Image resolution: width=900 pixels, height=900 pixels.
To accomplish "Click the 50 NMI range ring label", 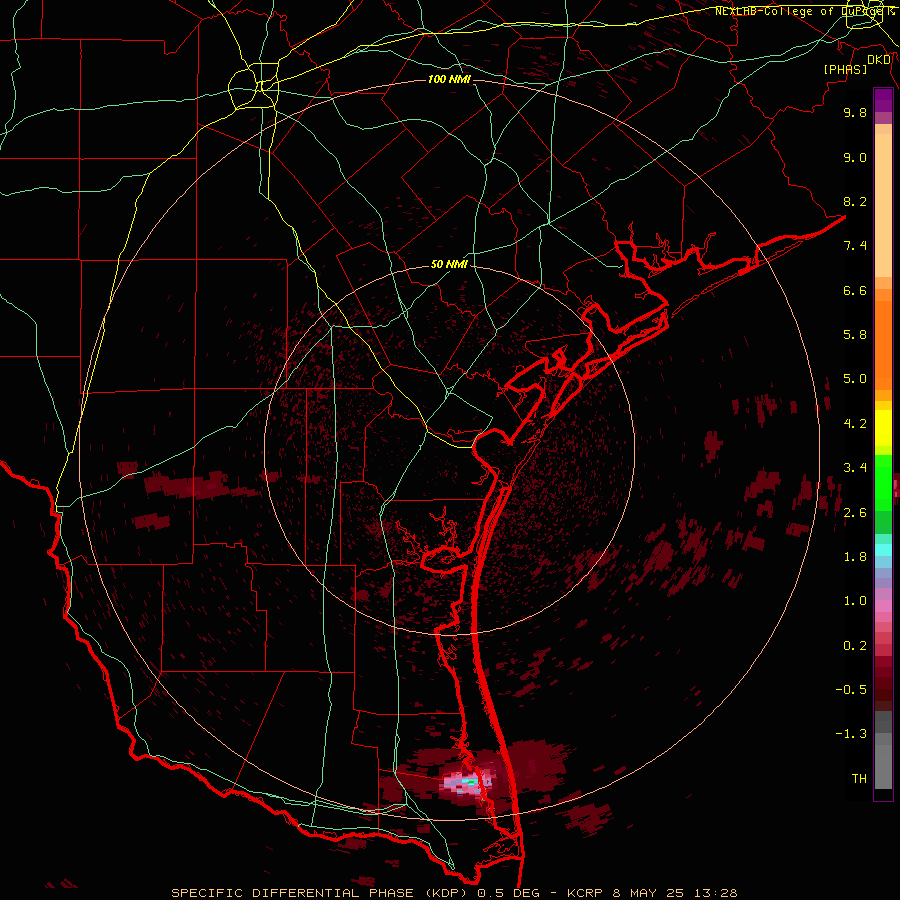I will tap(449, 265).
